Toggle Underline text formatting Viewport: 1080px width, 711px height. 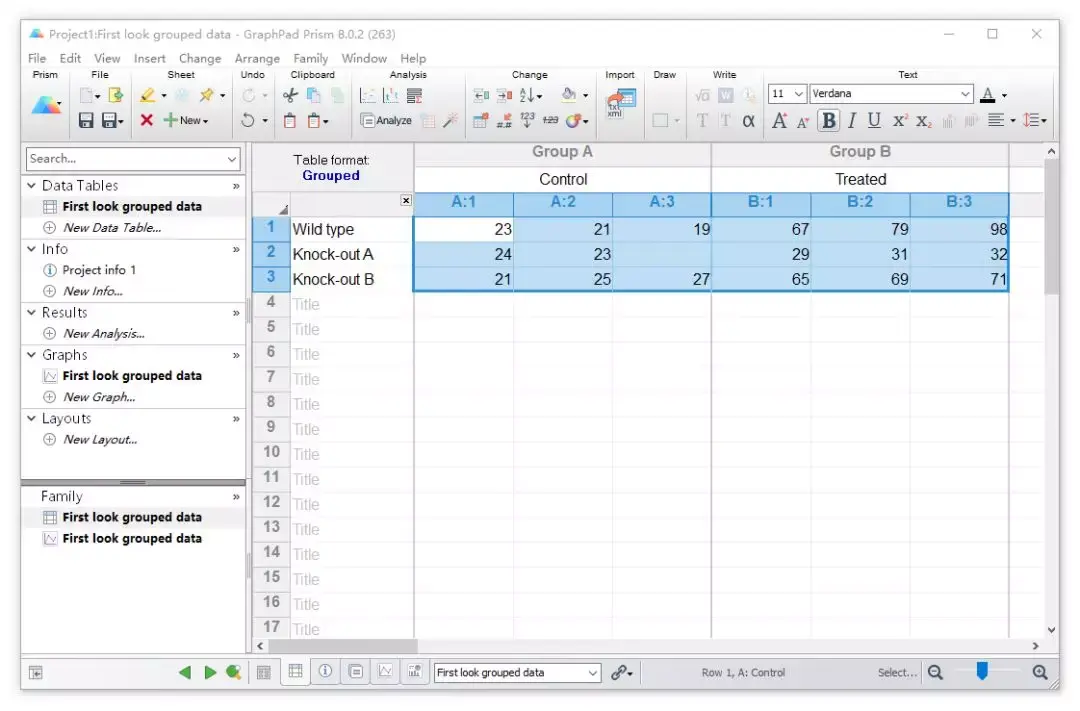click(x=874, y=121)
